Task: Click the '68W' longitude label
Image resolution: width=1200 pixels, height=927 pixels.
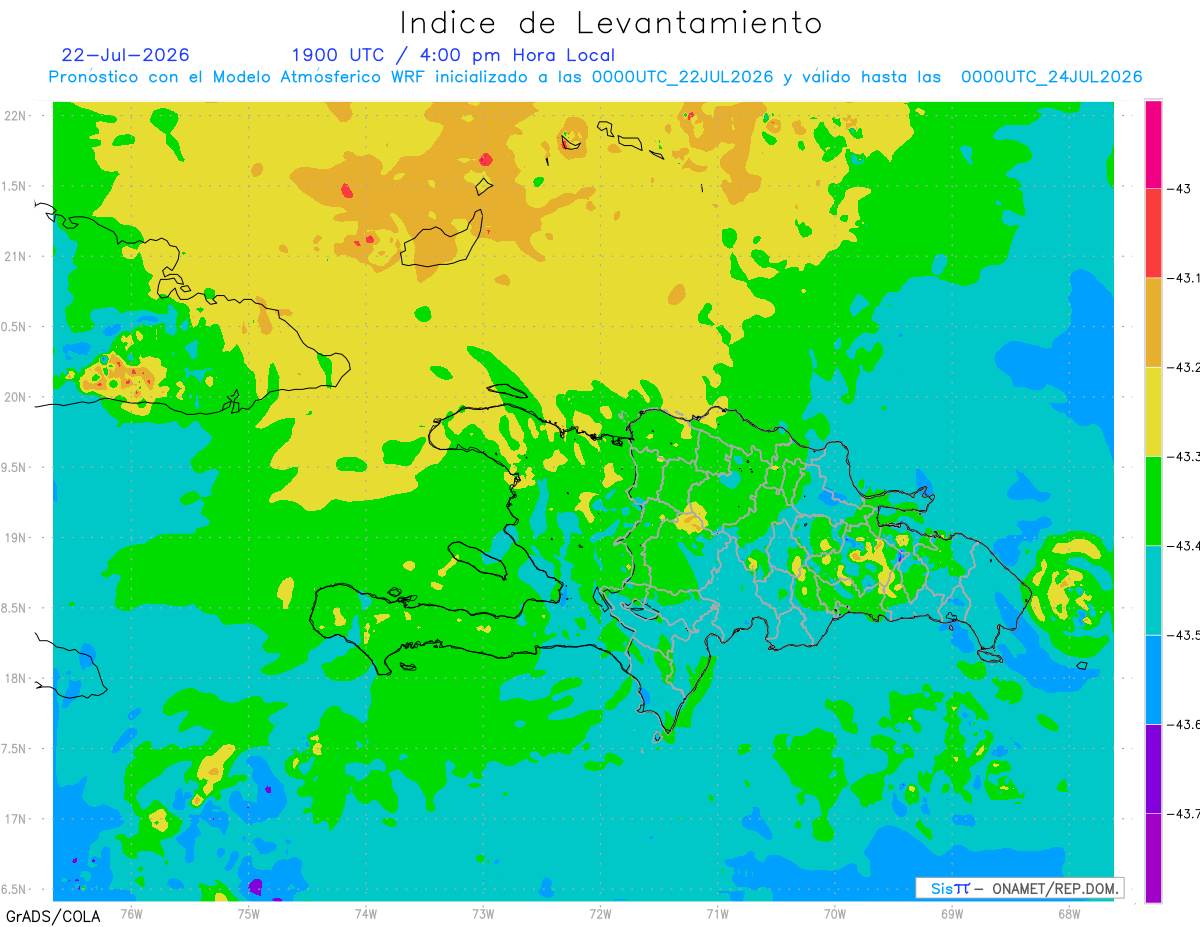Action: (x=1068, y=912)
